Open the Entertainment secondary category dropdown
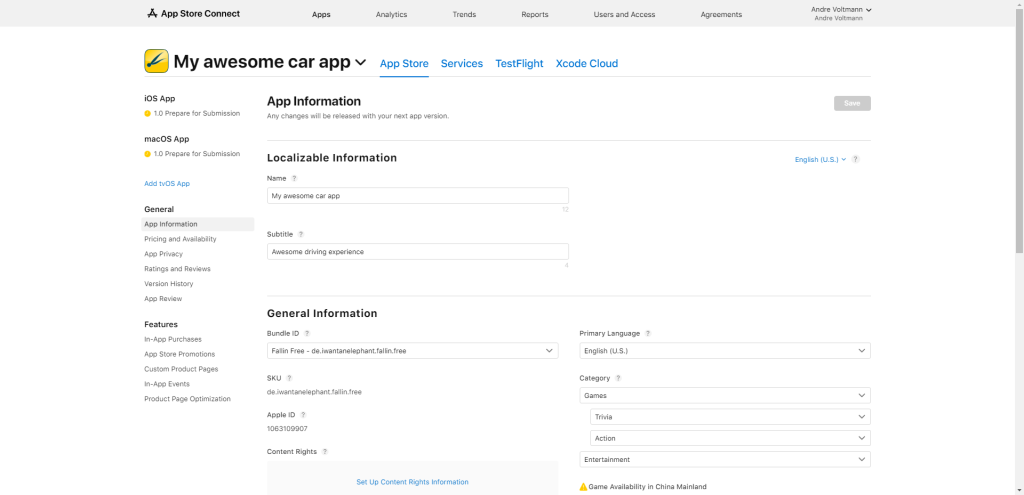 [725, 460]
